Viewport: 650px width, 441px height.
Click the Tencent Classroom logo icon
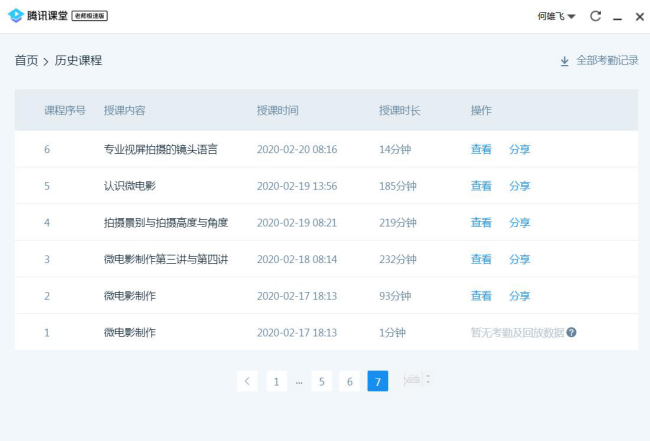[x=15, y=16]
